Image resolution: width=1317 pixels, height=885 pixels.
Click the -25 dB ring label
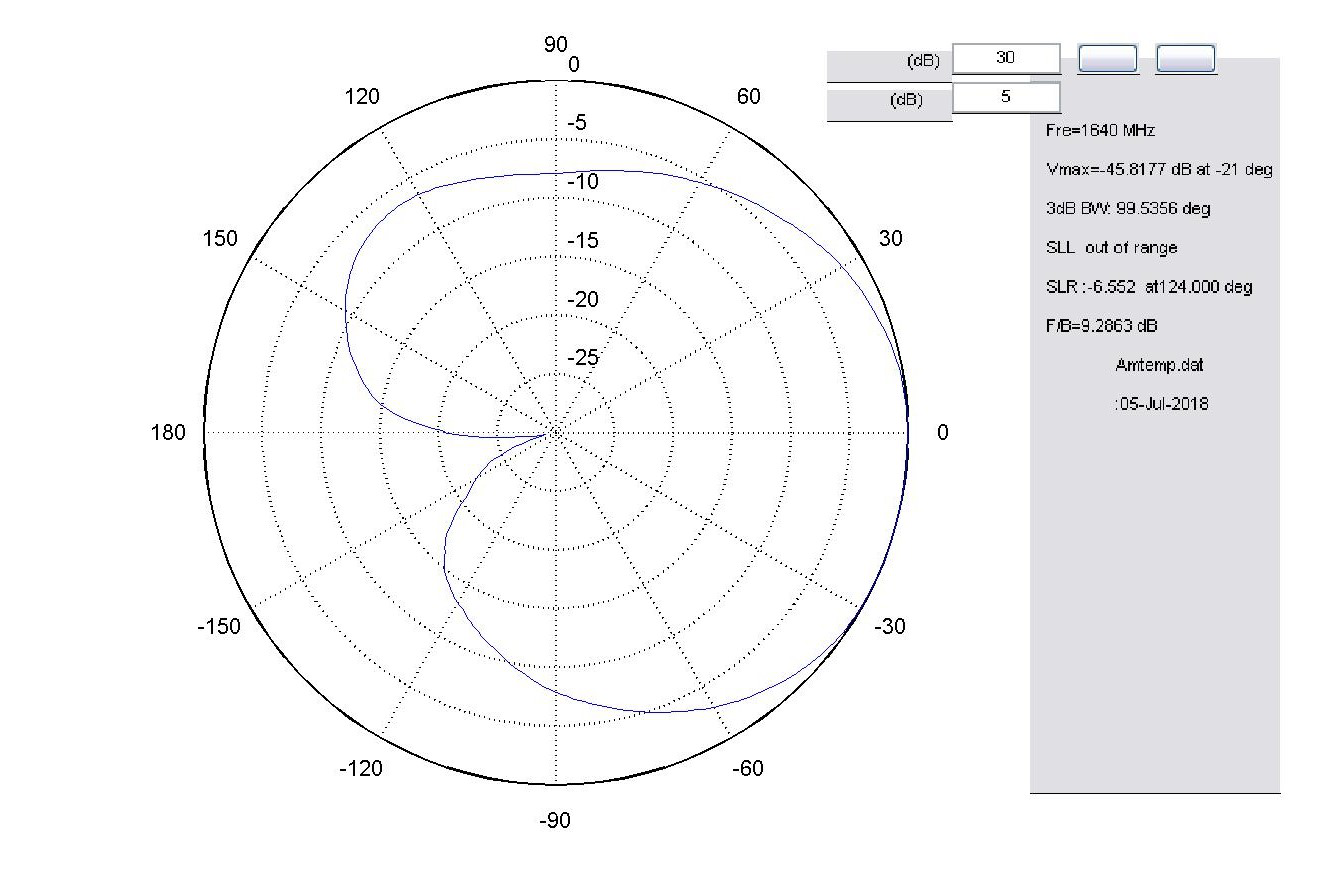[584, 358]
